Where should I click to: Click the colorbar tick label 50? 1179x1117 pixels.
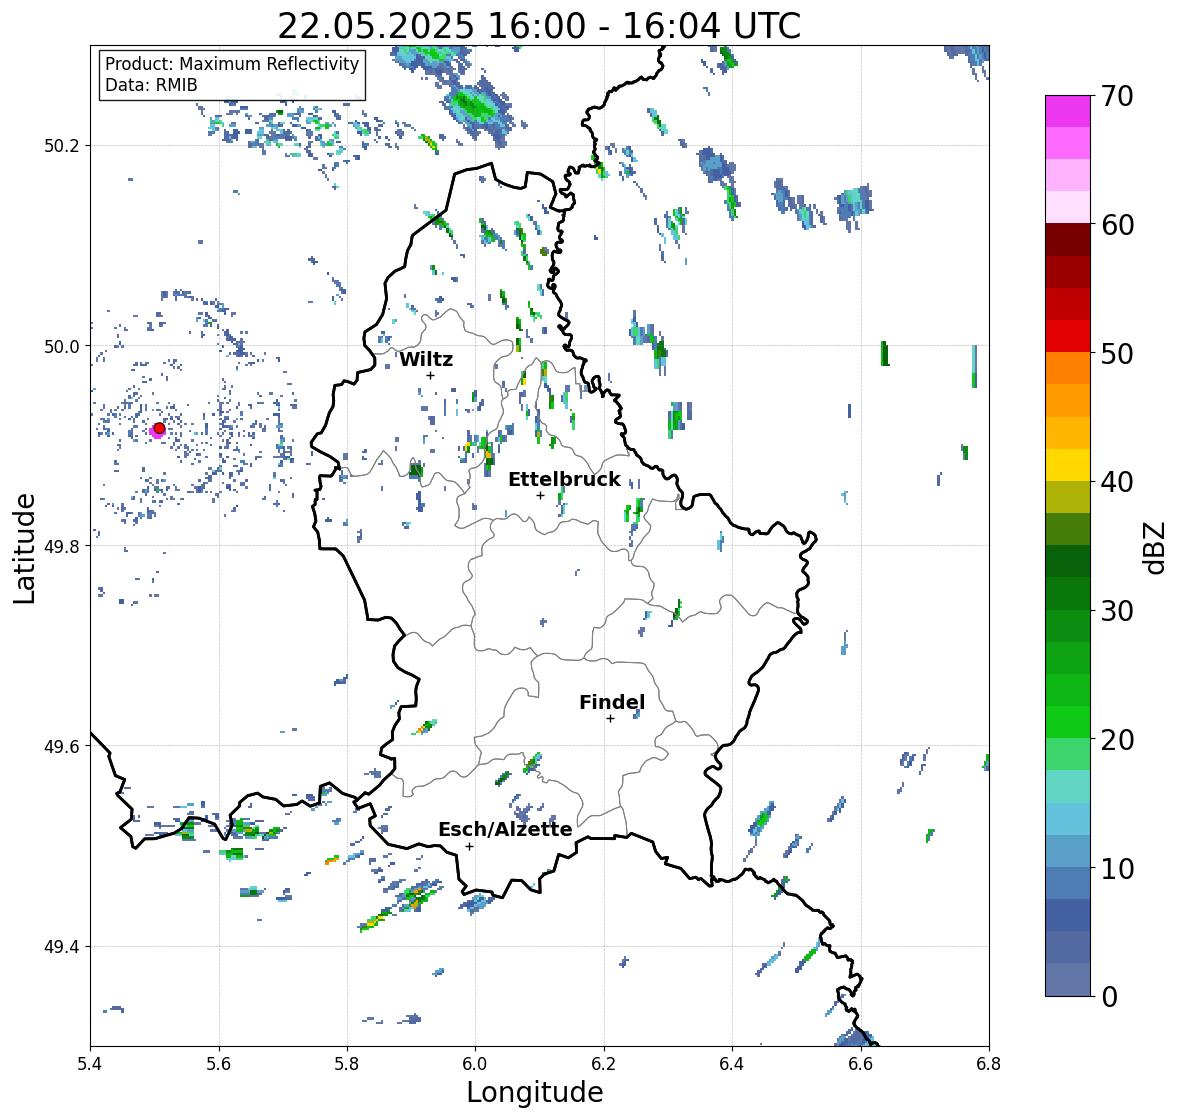1117,354
